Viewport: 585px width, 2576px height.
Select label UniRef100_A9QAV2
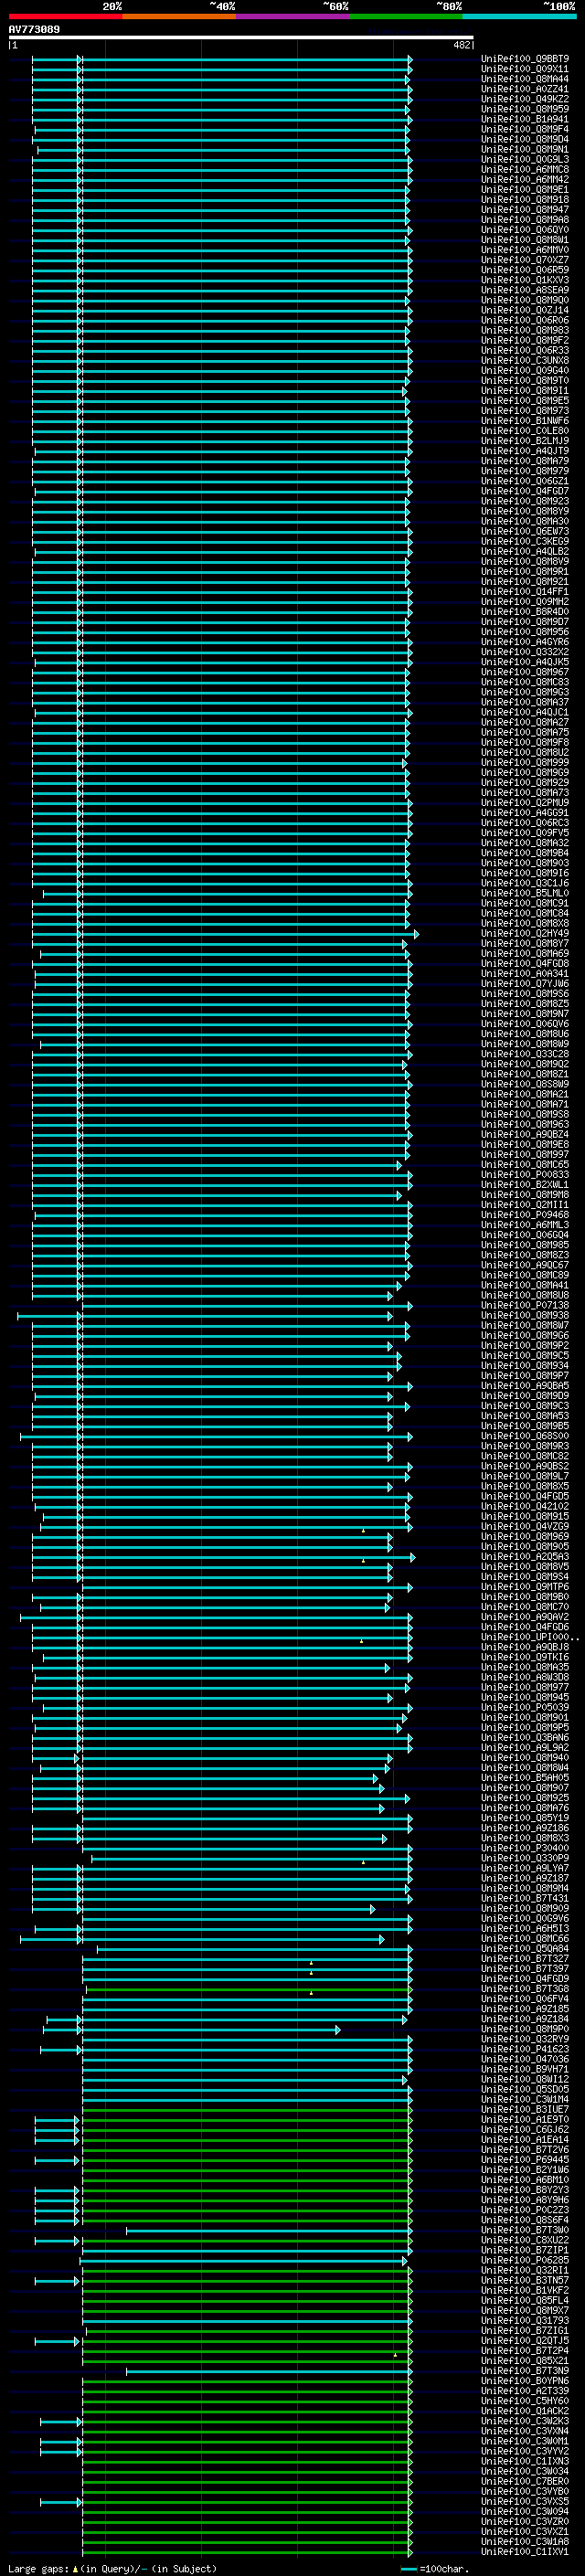pos(525,1617)
